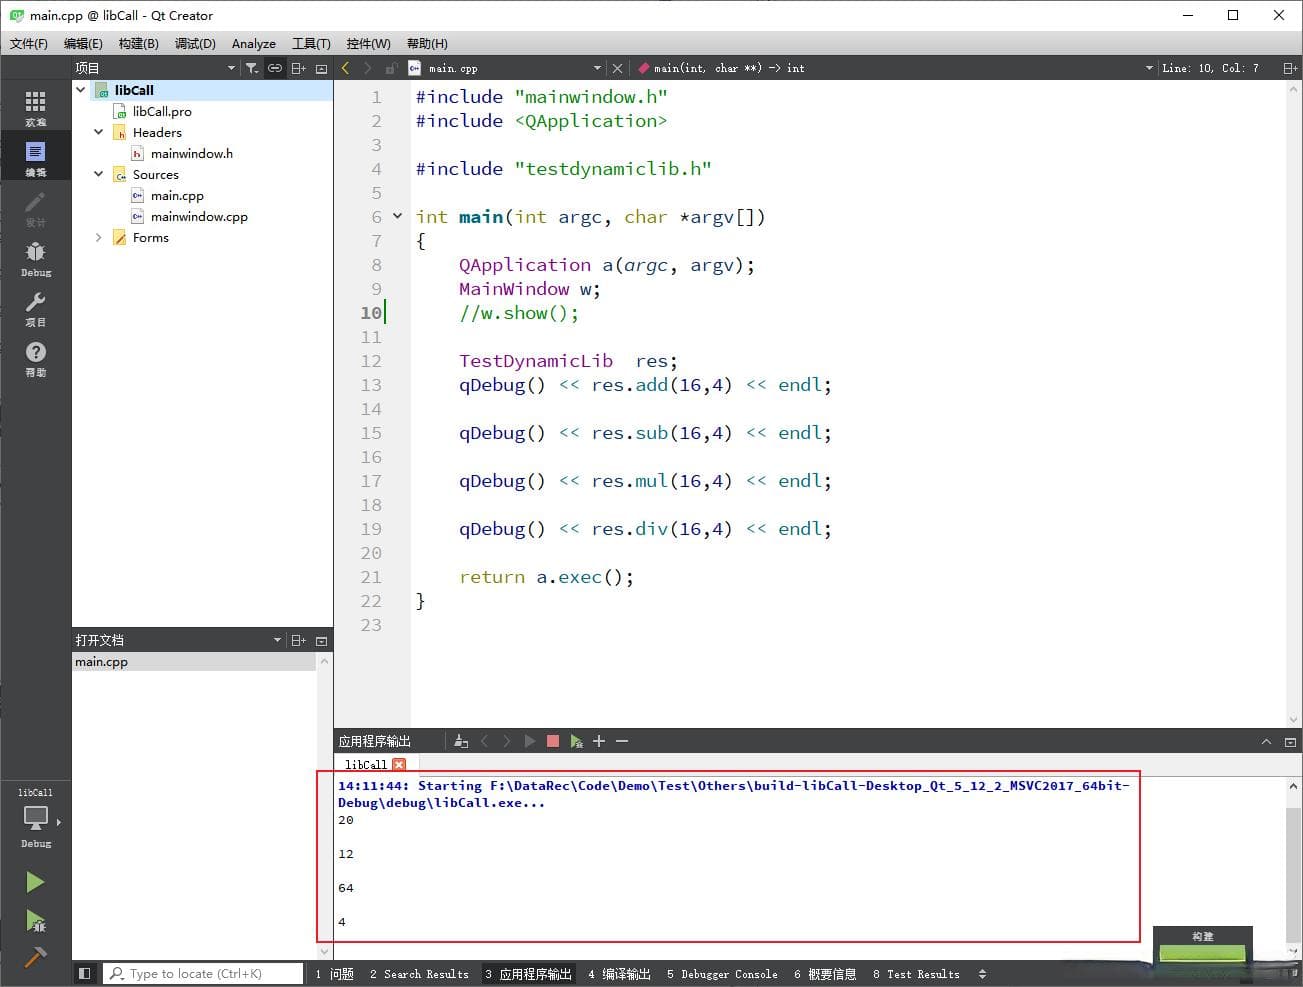Viewport: 1303px width, 987px height.
Task: Close the output pane
Action: [1290, 741]
